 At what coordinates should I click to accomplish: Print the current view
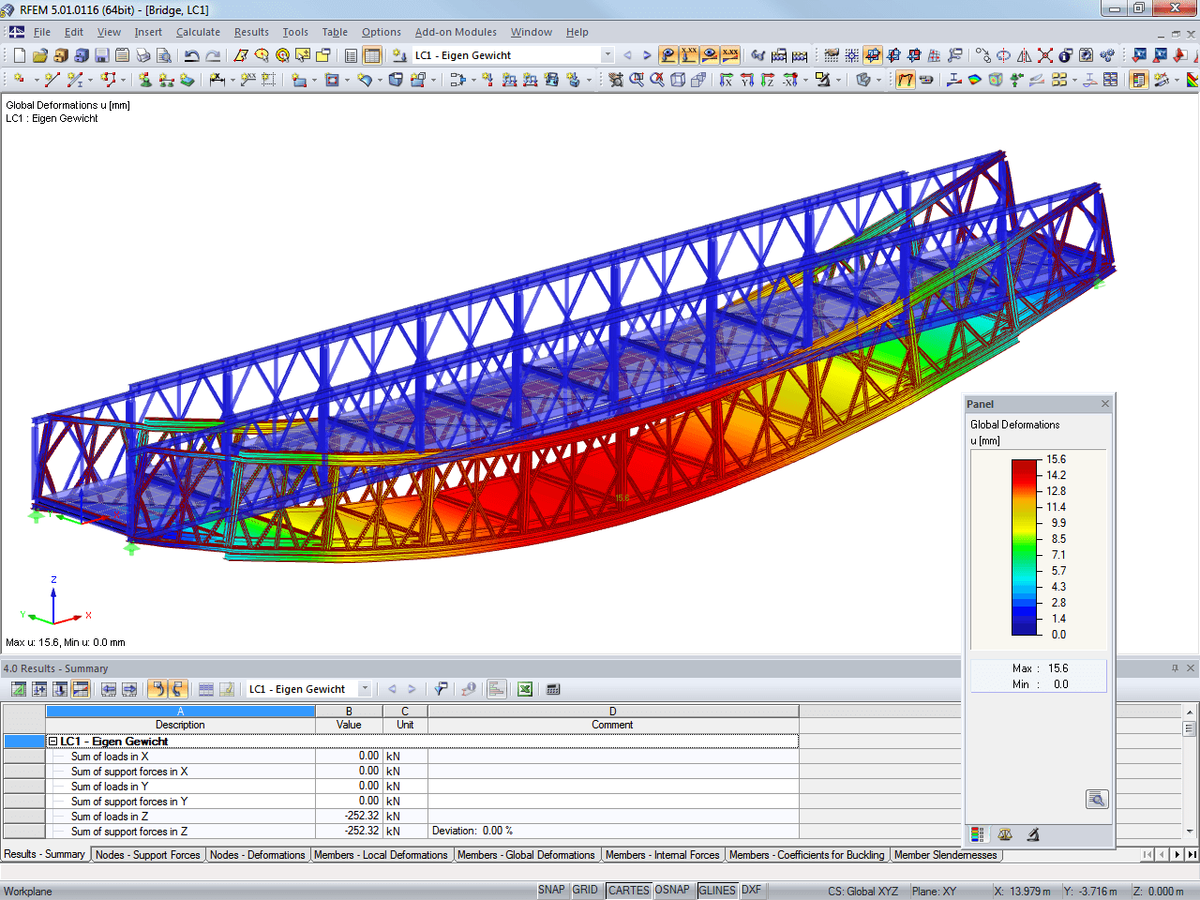coord(143,55)
